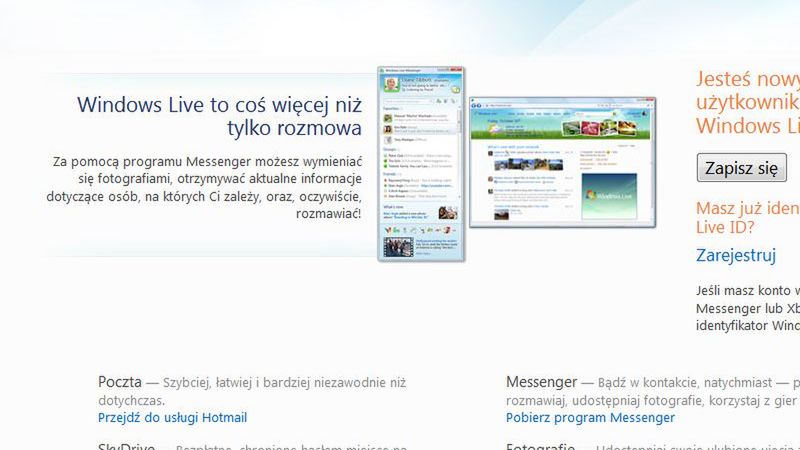Viewport: 800px width, 450px height.
Task: Follow the Przejdź do usługi Hotmail link
Action: 172,417
